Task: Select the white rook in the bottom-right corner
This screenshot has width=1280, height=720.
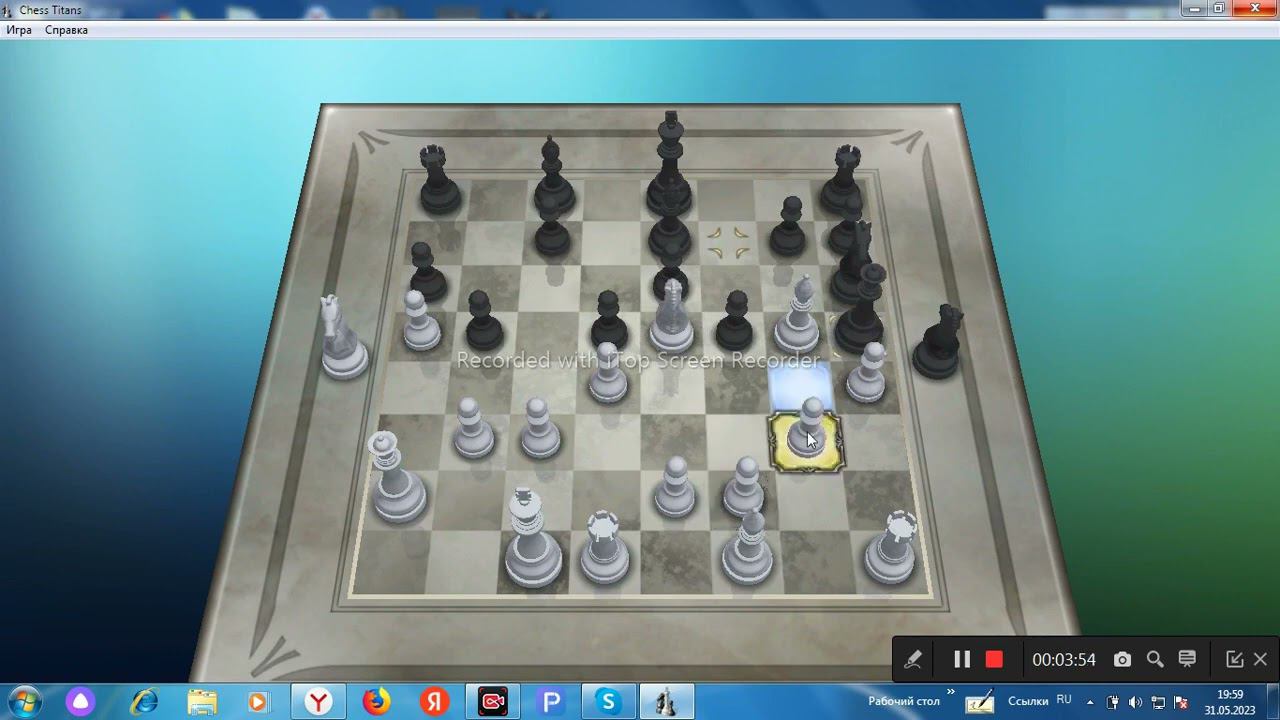Action: coord(892,548)
